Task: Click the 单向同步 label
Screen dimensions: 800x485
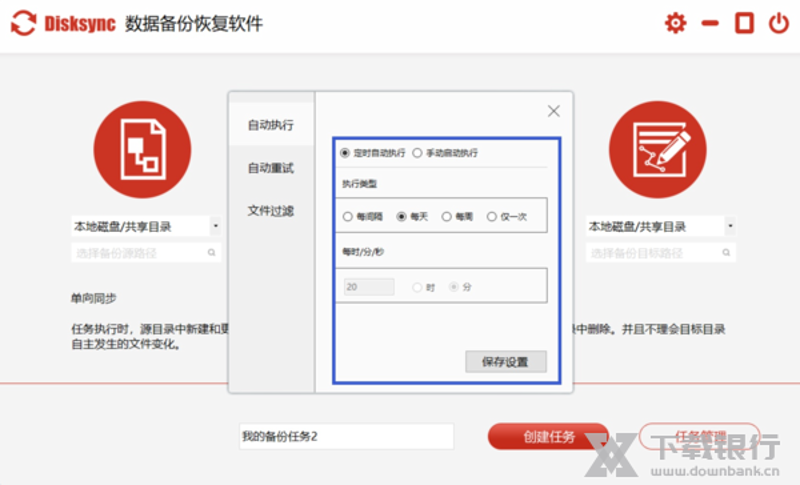Action: pyautogui.click(x=93, y=298)
